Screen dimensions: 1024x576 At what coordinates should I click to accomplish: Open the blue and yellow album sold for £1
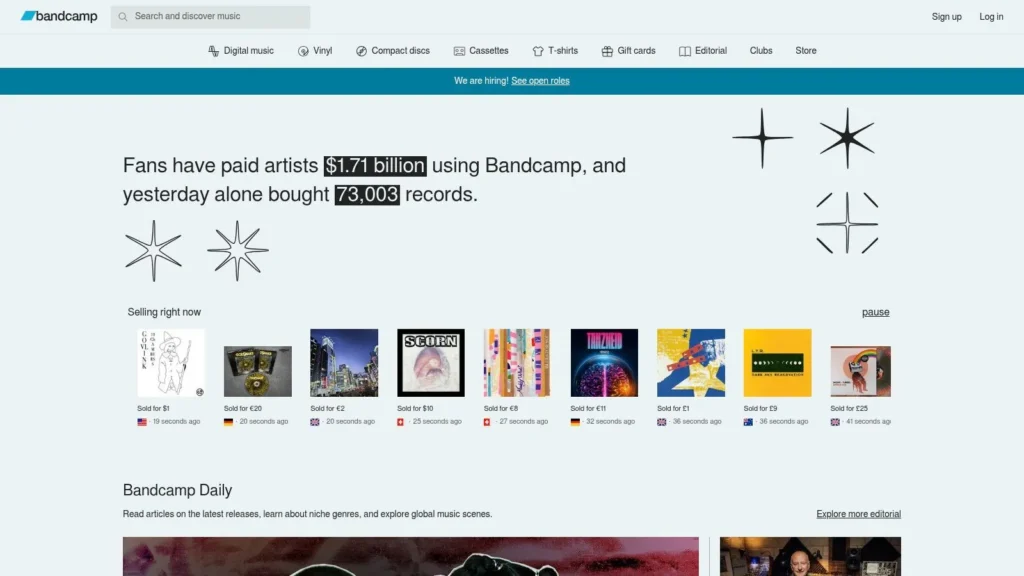click(x=691, y=362)
